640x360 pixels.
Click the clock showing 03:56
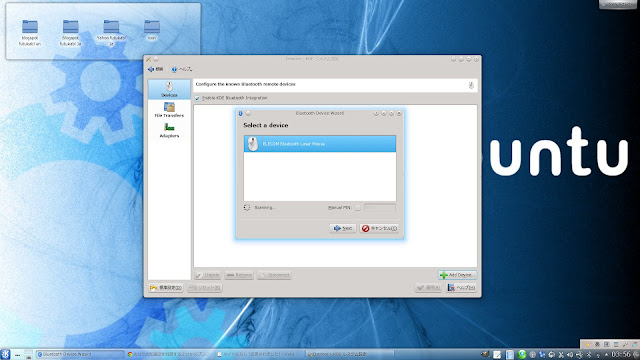tap(621, 354)
